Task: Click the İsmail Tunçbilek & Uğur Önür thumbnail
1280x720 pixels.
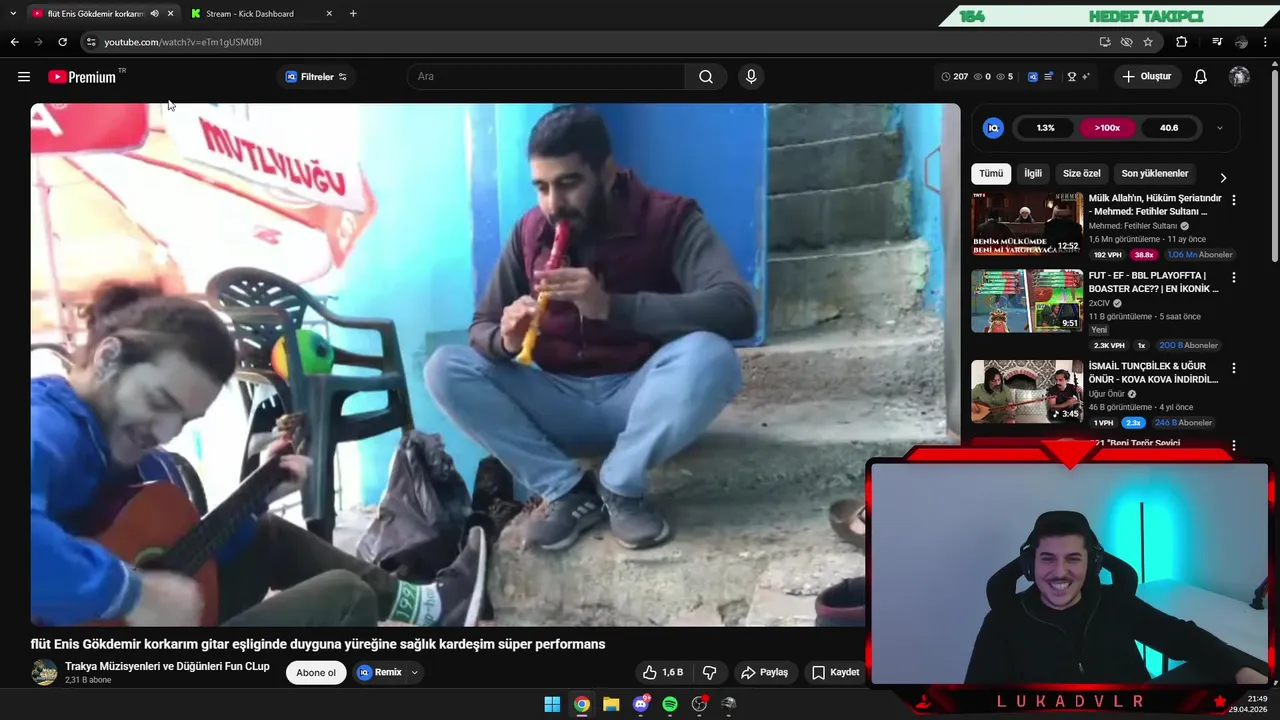Action: pyautogui.click(x=1027, y=392)
